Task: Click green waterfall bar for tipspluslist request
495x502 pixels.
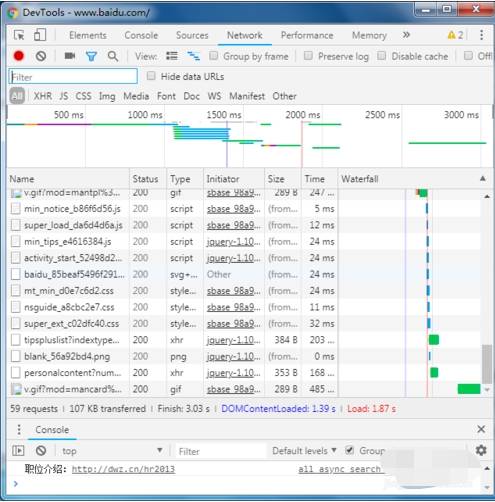Action: pos(434,340)
